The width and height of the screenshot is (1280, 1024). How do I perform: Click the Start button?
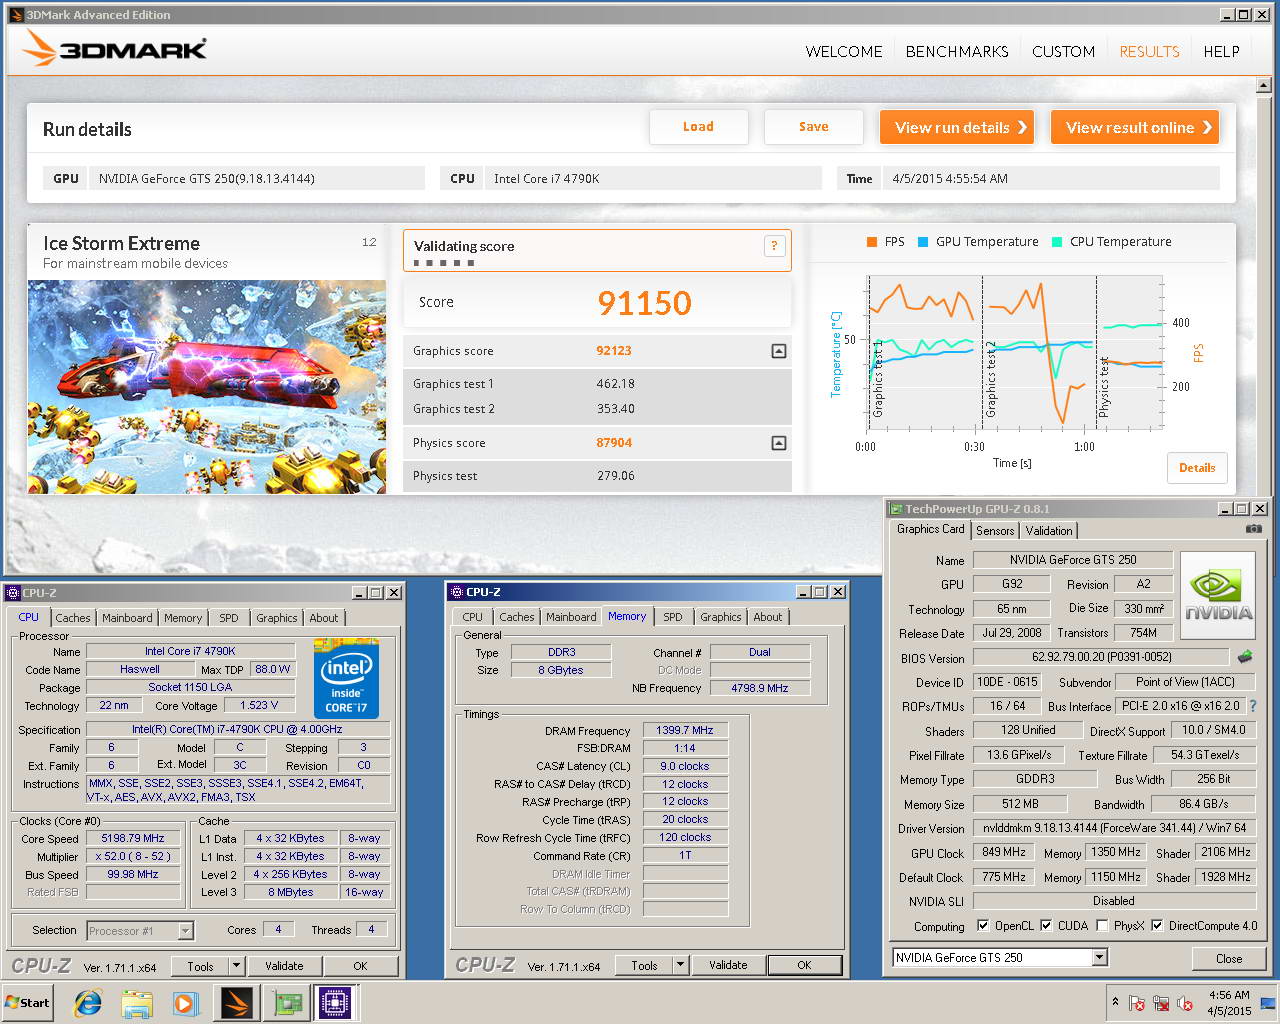[x=28, y=1002]
